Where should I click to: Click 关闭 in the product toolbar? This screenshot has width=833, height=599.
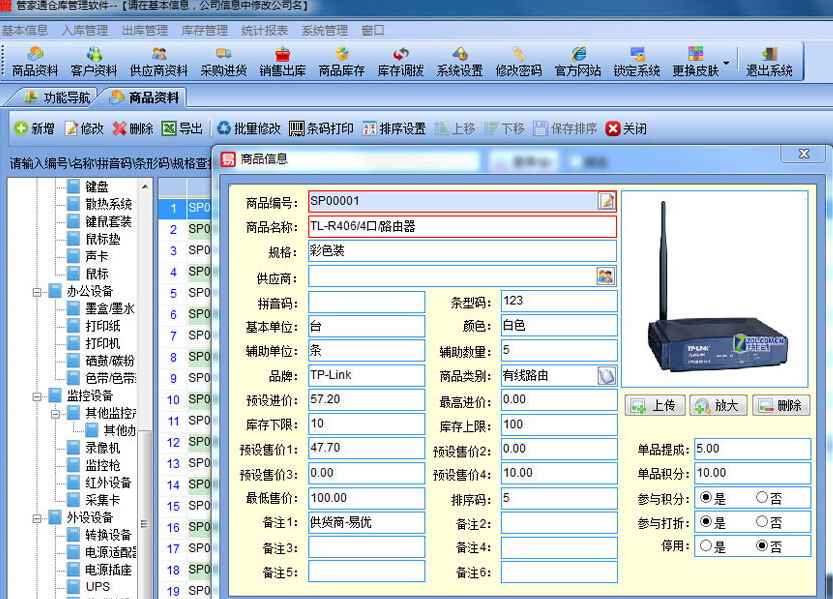coord(626,129)
